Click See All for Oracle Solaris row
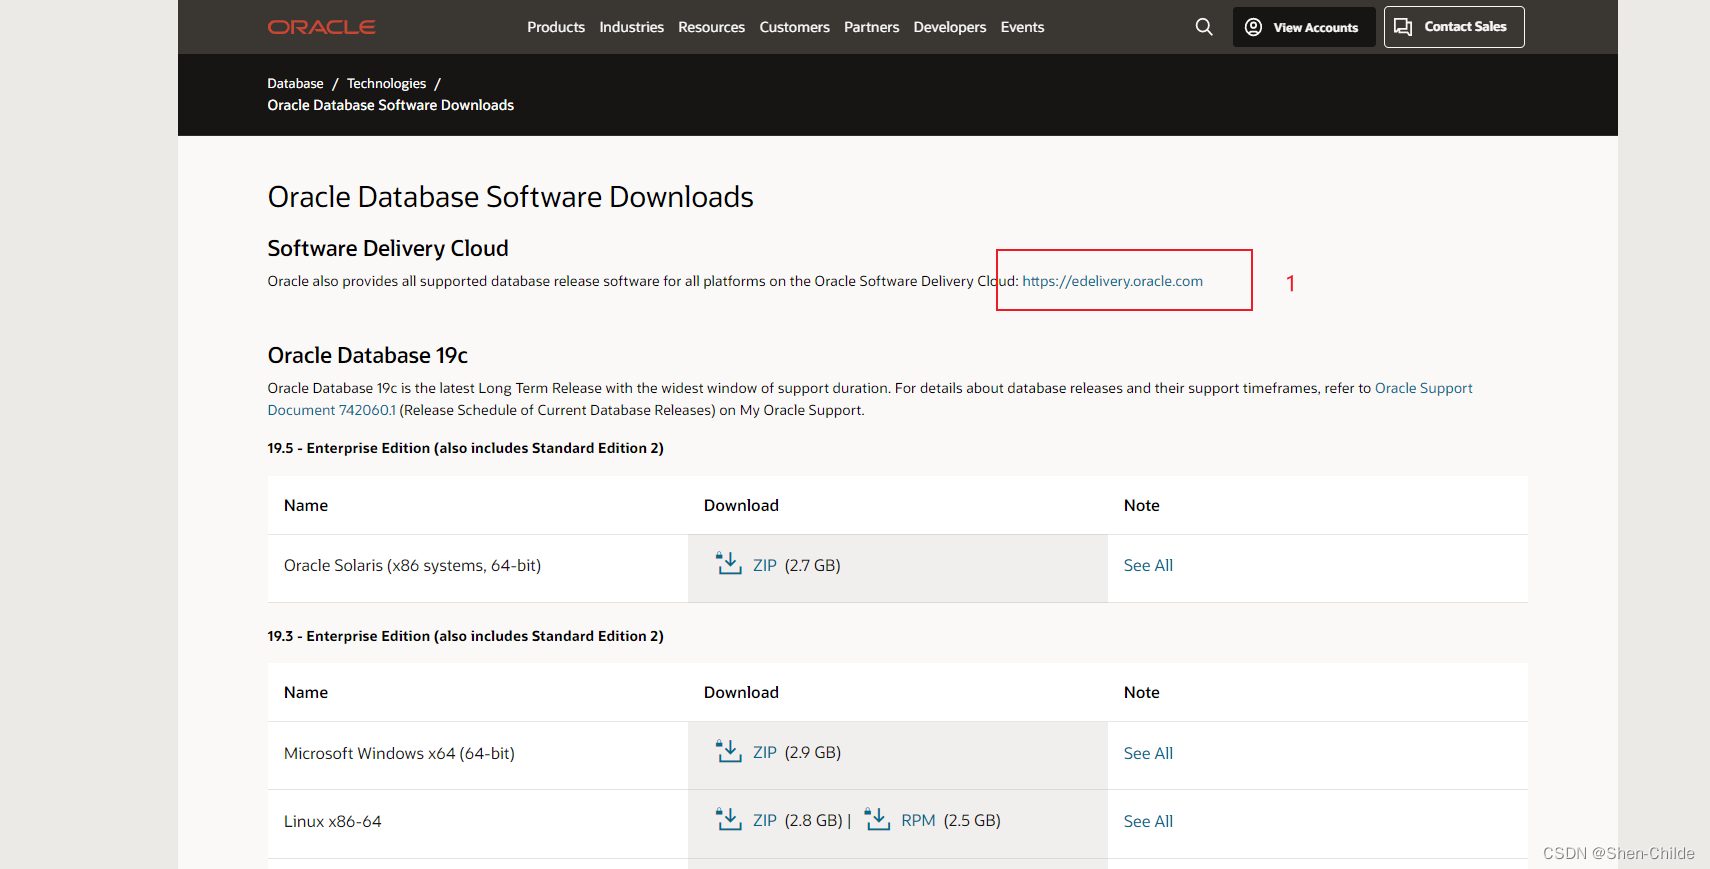Screen dimensions: 1710x869 1148,565
